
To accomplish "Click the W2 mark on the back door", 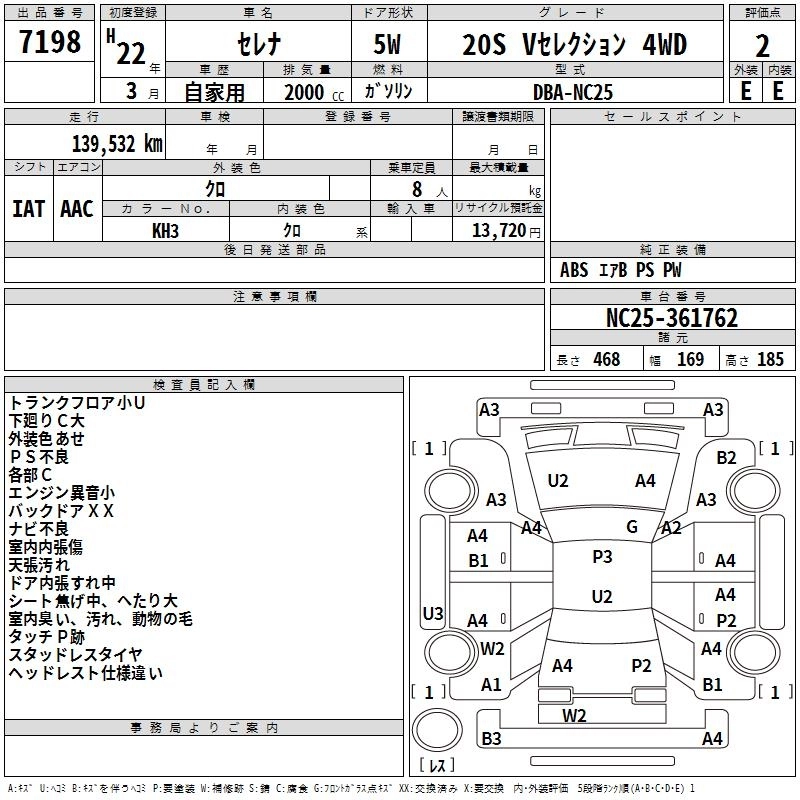I will point(574,715).
